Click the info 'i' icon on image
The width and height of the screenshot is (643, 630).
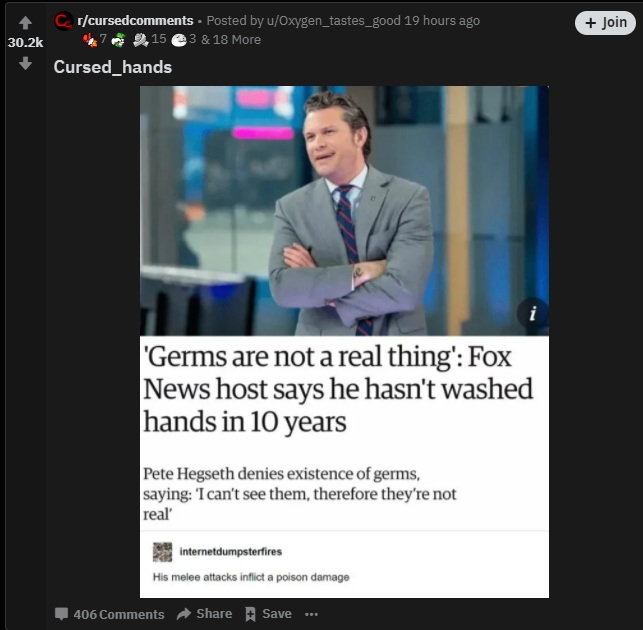pos(532,314)
